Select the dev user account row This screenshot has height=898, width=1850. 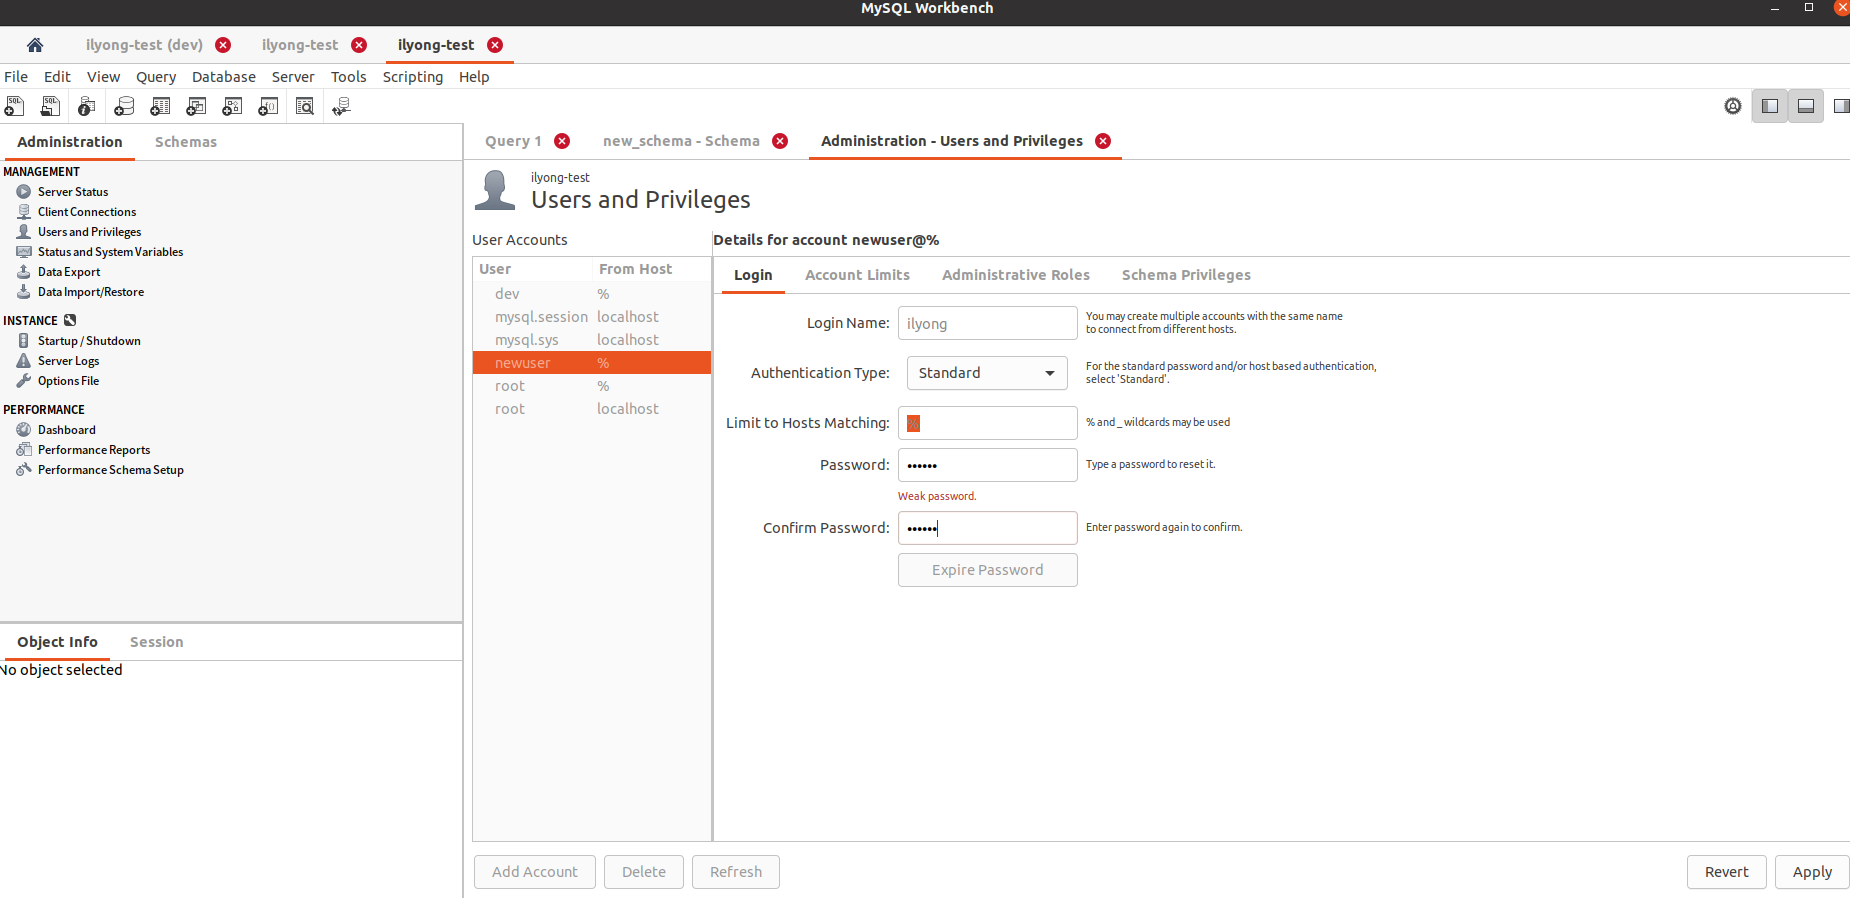pos(592,294)
